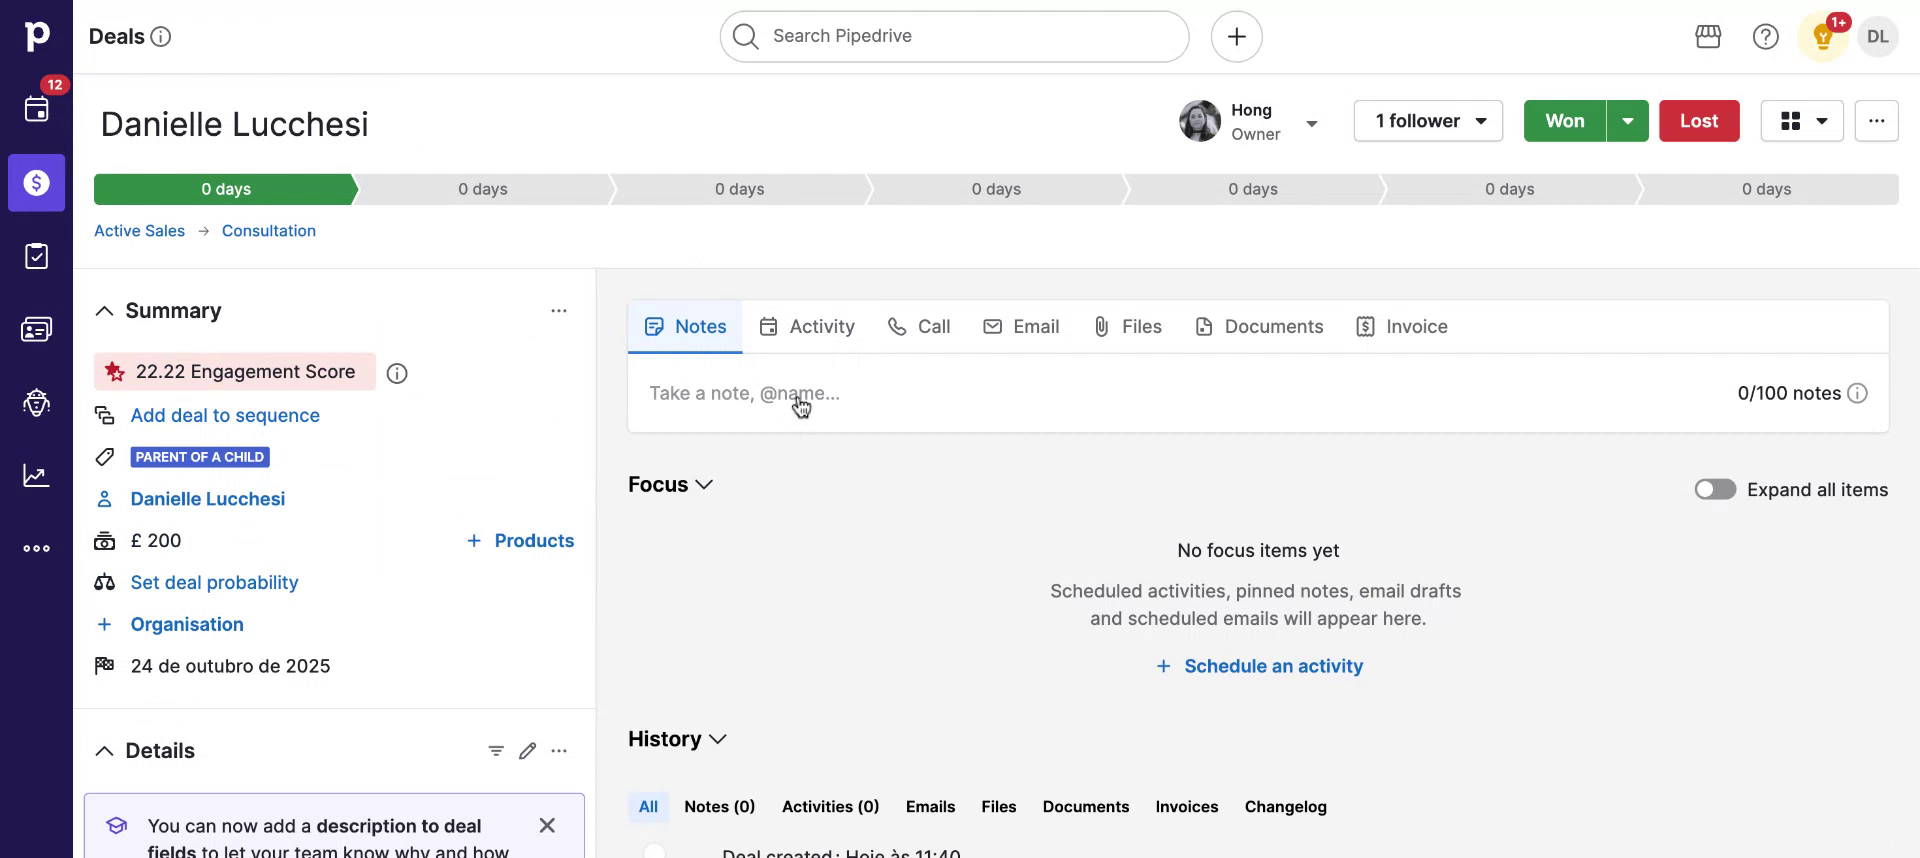
Task: Switch to the Files tab
Action: [1127, 327]
